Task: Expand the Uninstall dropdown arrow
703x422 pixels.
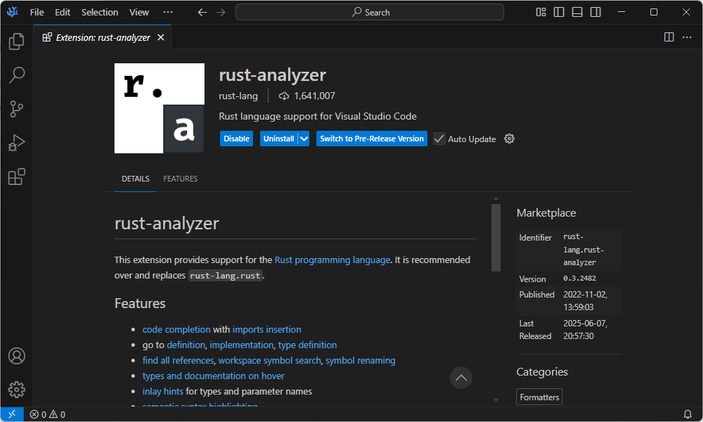Action: pyautogui.click(x=304, y=139)
